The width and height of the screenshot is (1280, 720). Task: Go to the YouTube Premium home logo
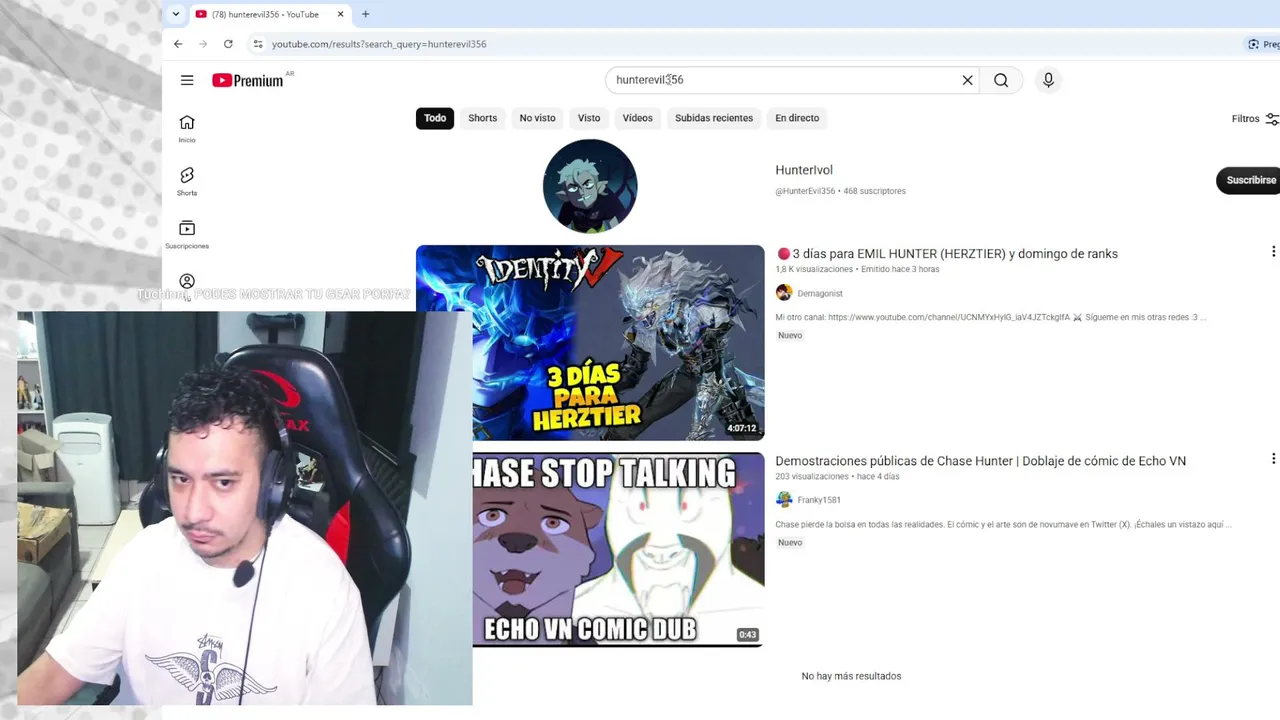pyautogui.click(x=248, y=80)
